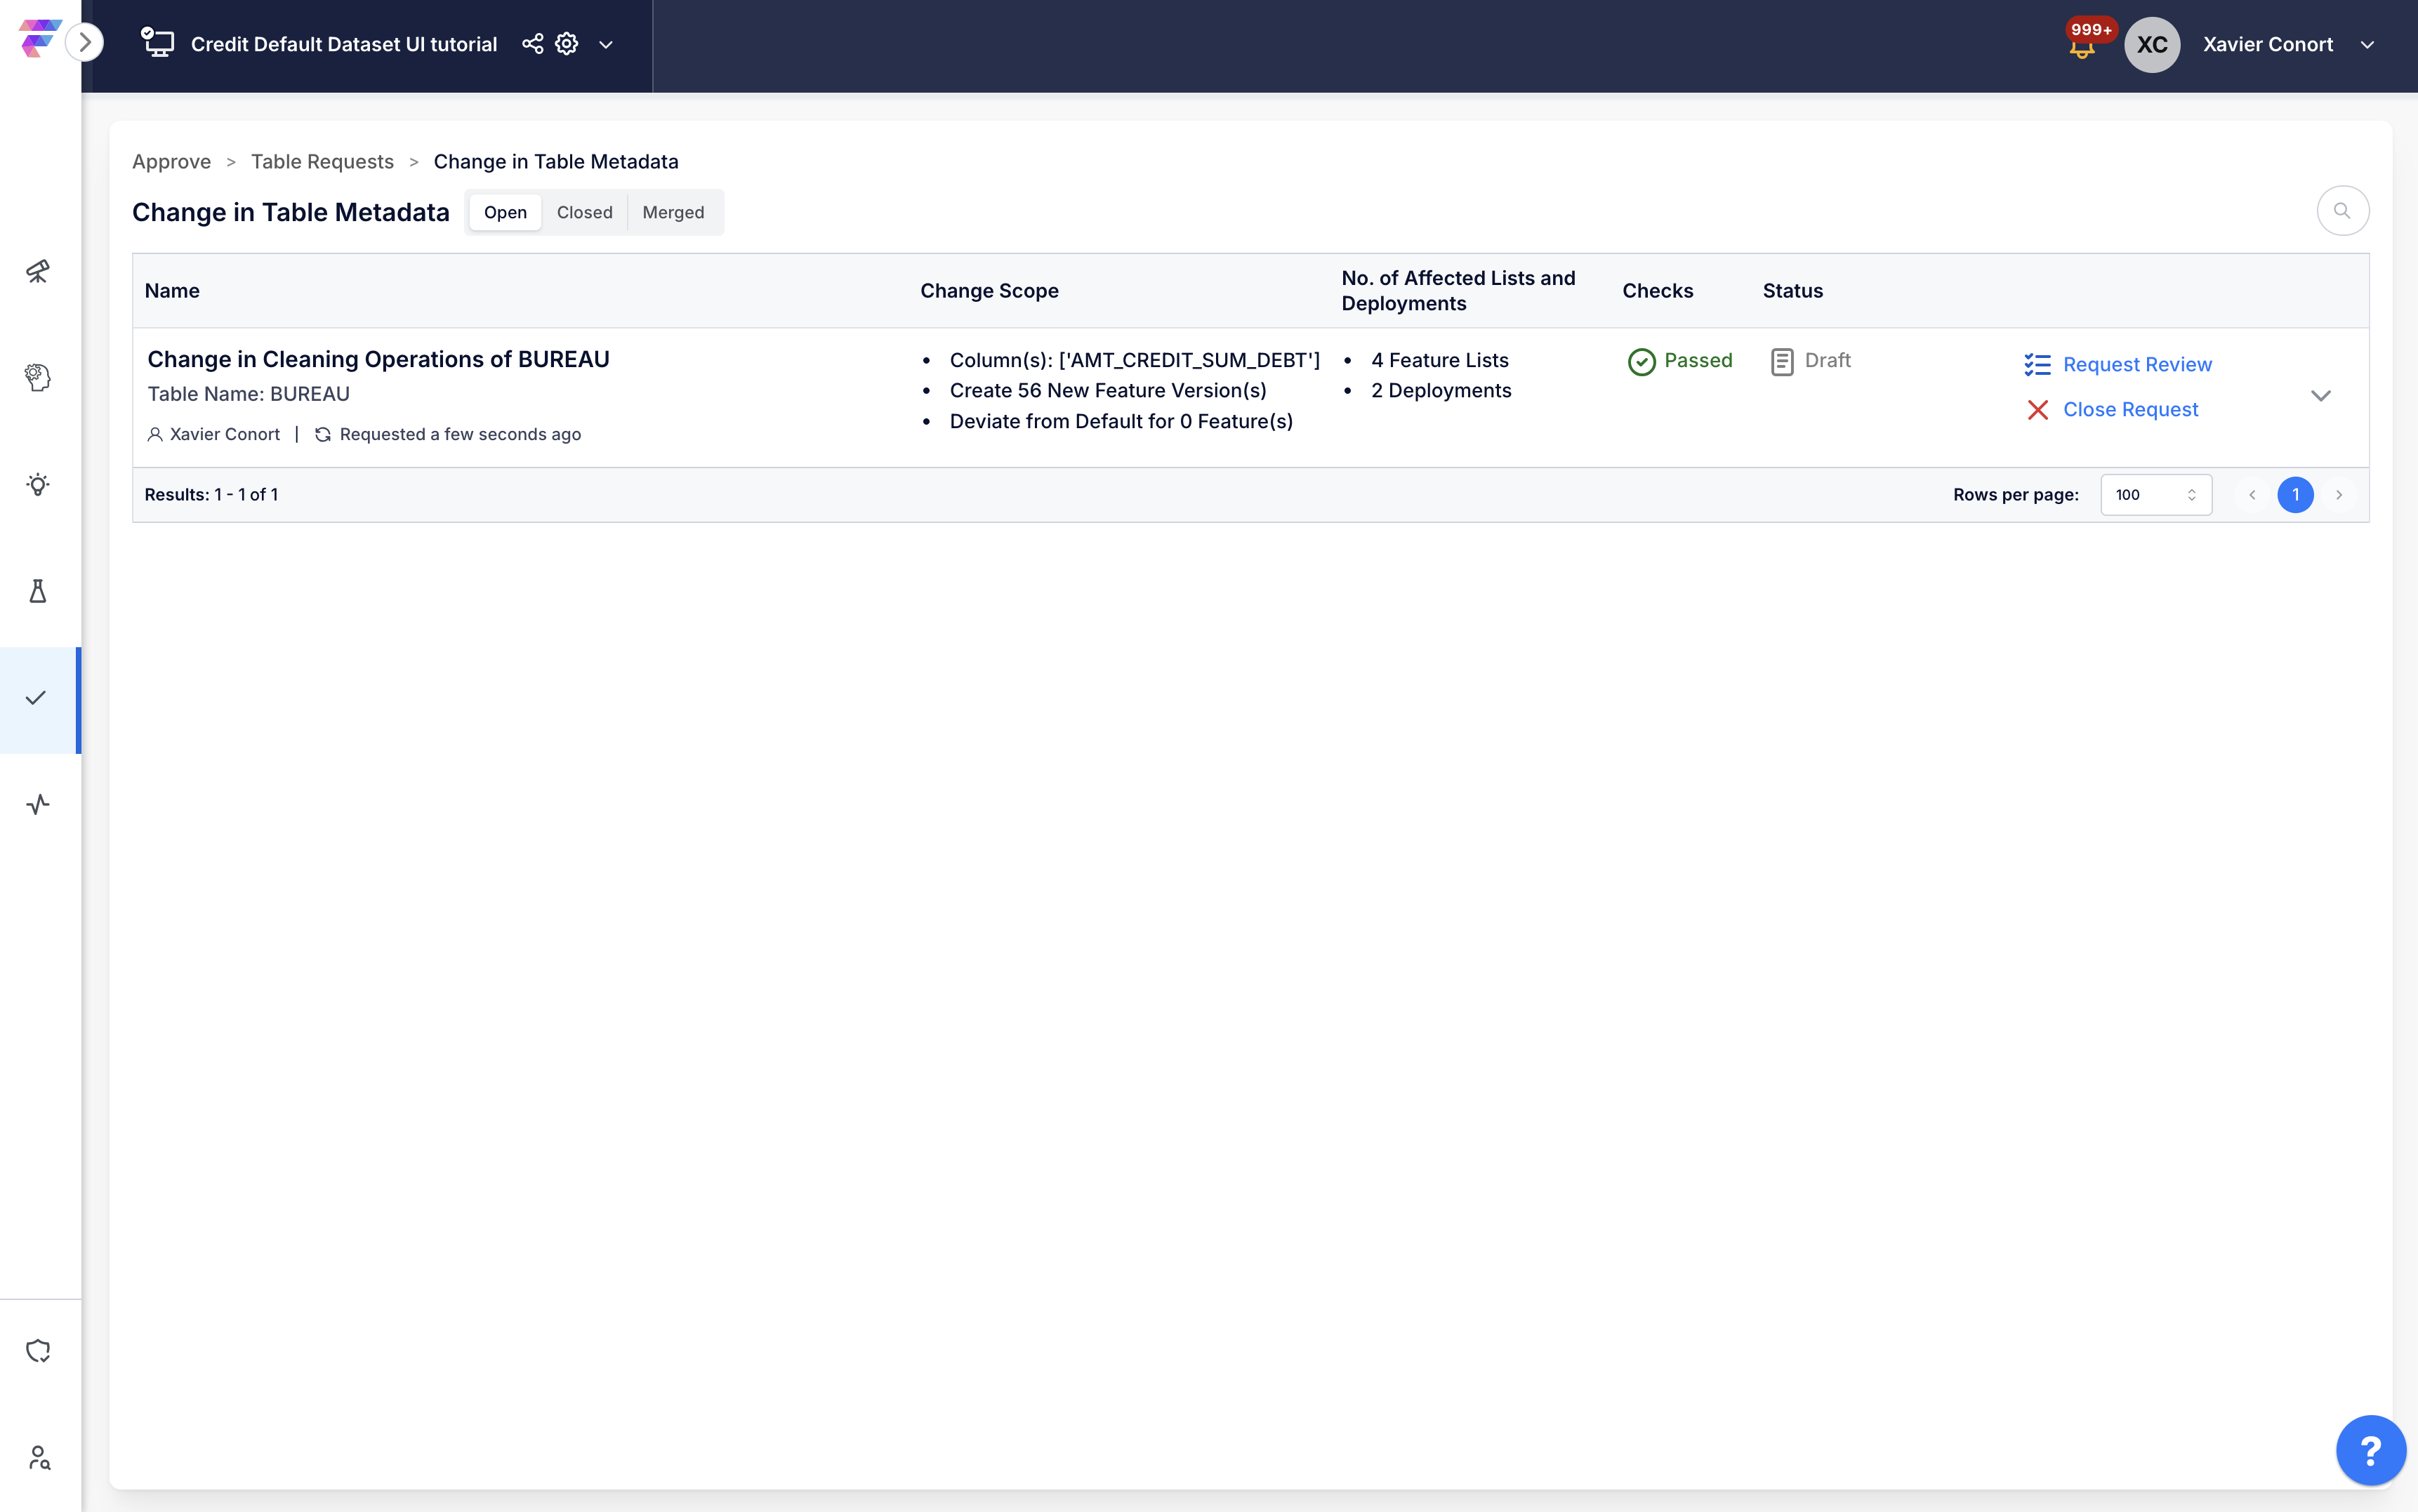Click the user search icon in sidebar

tap(38, 1457)
